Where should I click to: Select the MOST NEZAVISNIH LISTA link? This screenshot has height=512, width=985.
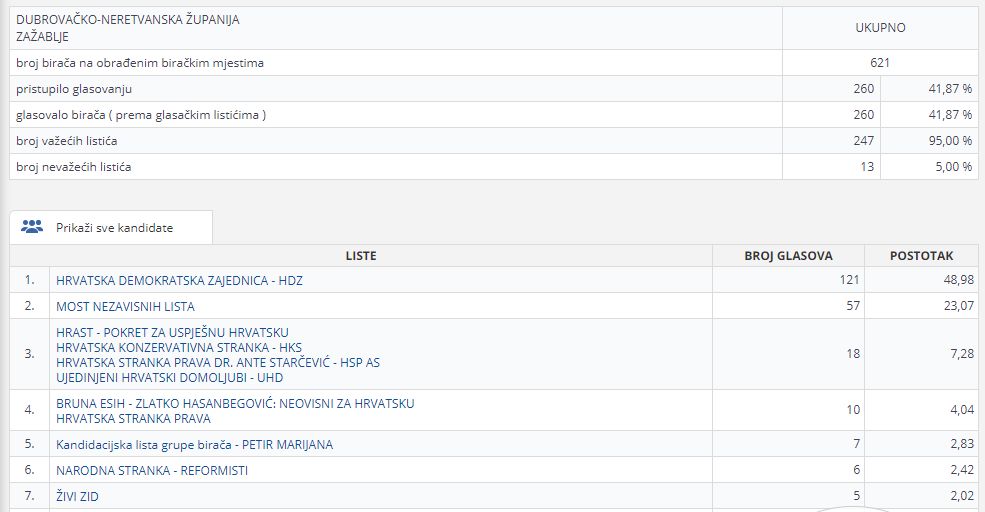[125, 306]
